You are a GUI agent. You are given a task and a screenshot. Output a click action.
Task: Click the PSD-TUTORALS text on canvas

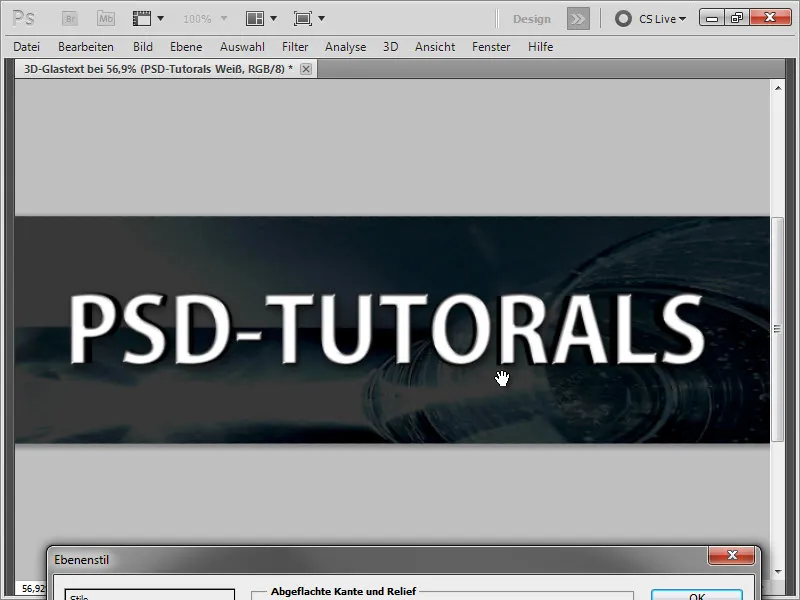pos(387,329)
